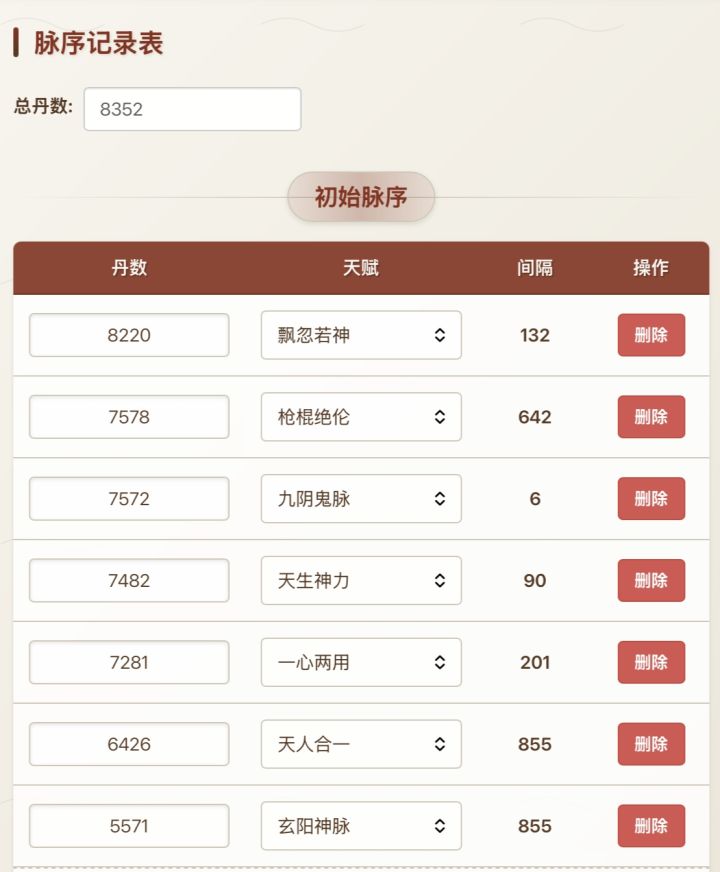Expand the 天生神力 talent selector
This screenshot has height=872, width=720.
(361, 581)
